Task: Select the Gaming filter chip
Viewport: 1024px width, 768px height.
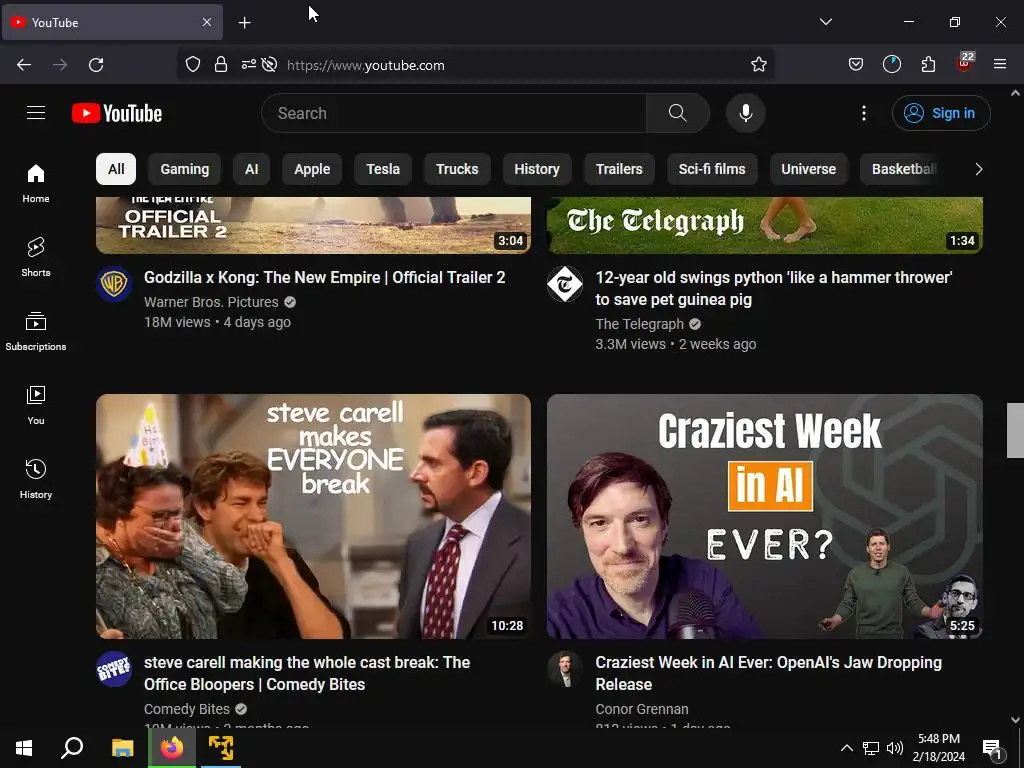Action: pos(185,169)
